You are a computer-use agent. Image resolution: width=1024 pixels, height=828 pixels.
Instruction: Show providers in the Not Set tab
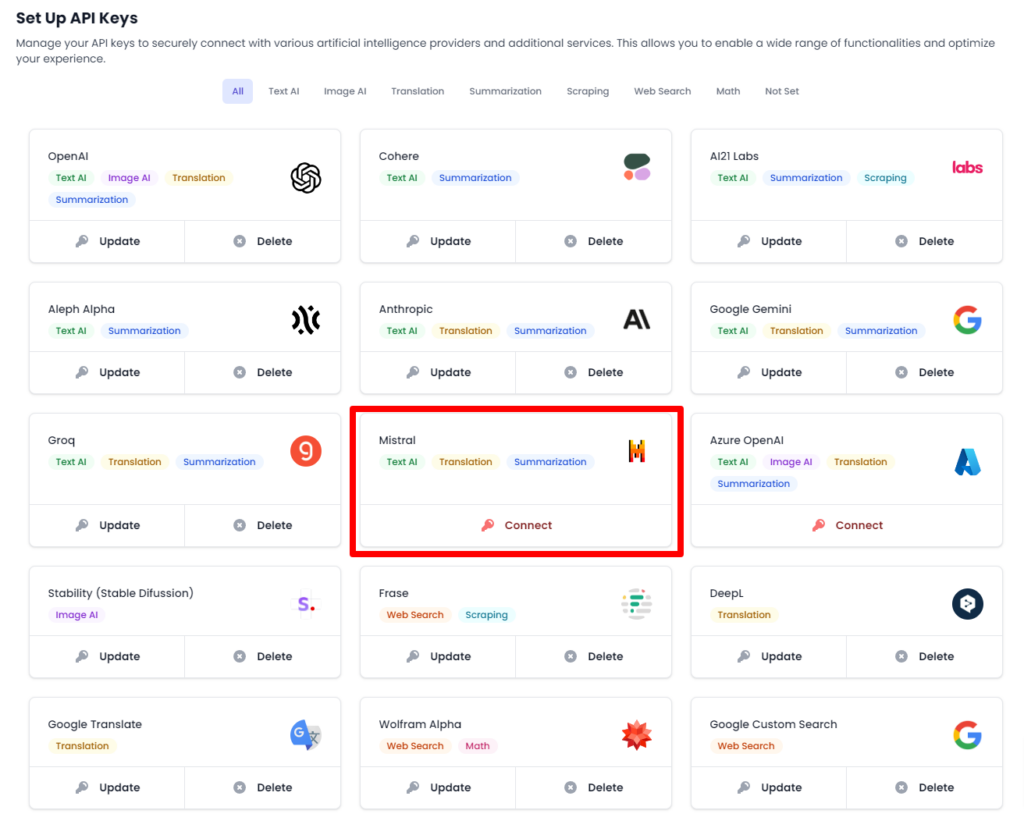782,91
